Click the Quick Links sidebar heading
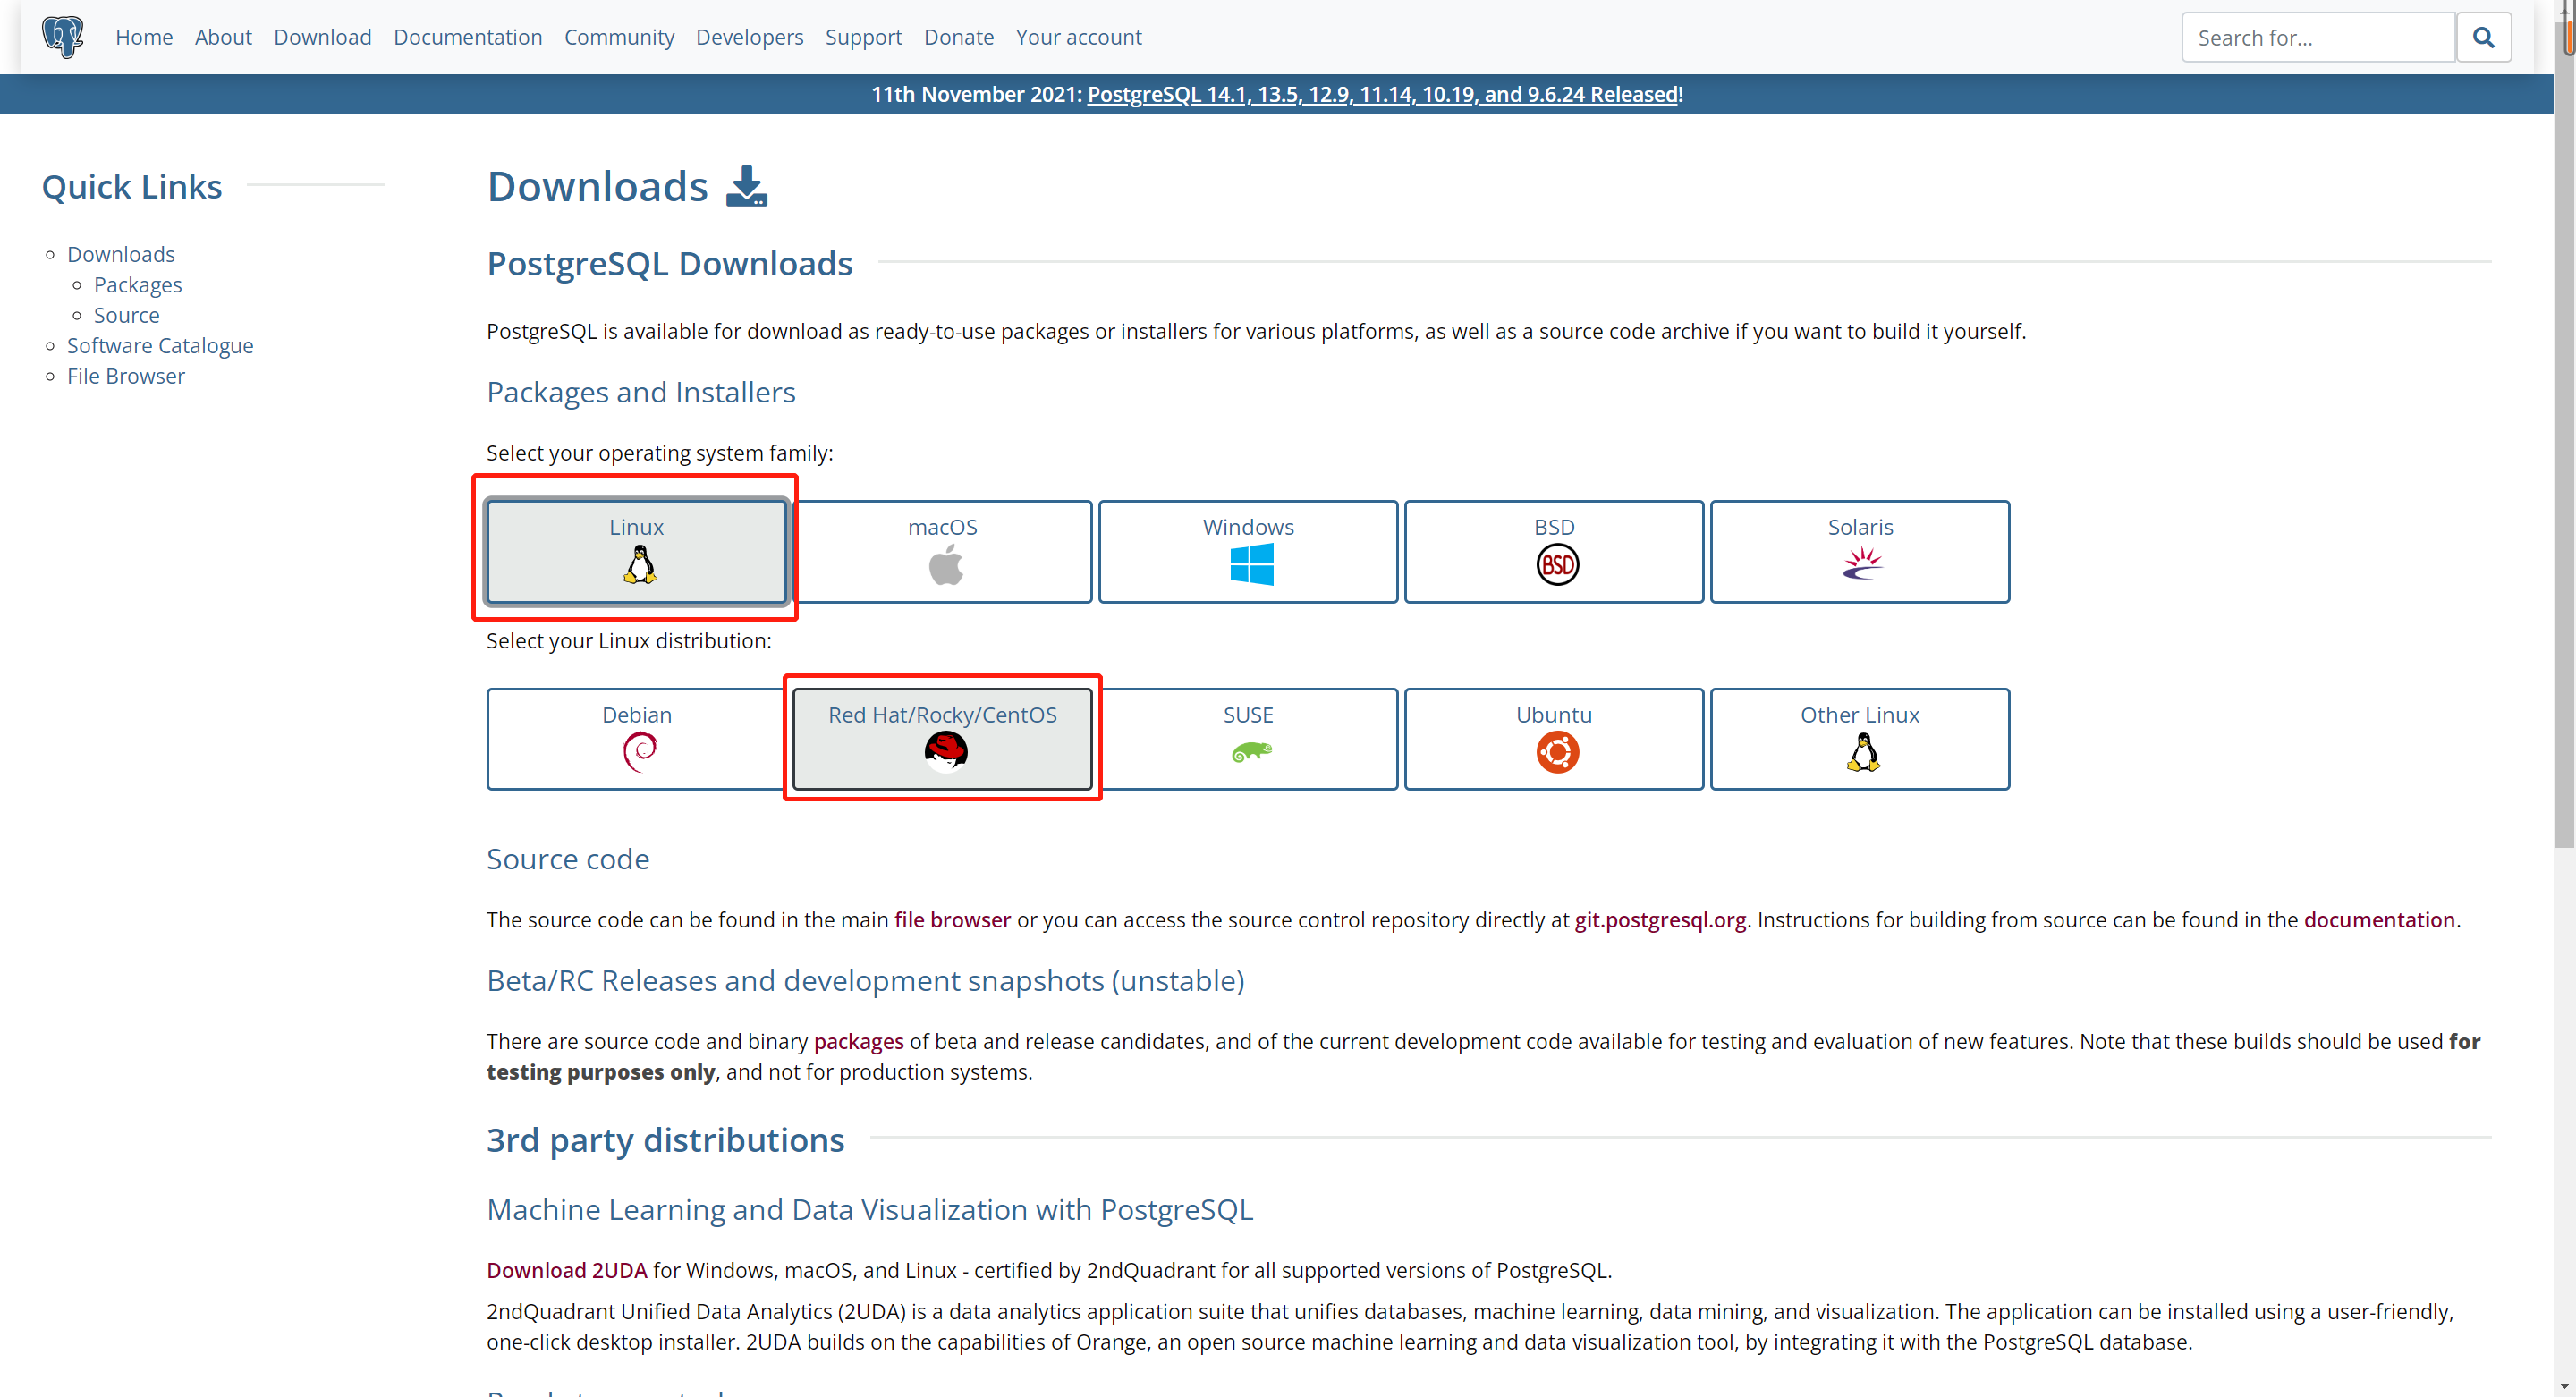2576x1397 pixels. point(132,186)
